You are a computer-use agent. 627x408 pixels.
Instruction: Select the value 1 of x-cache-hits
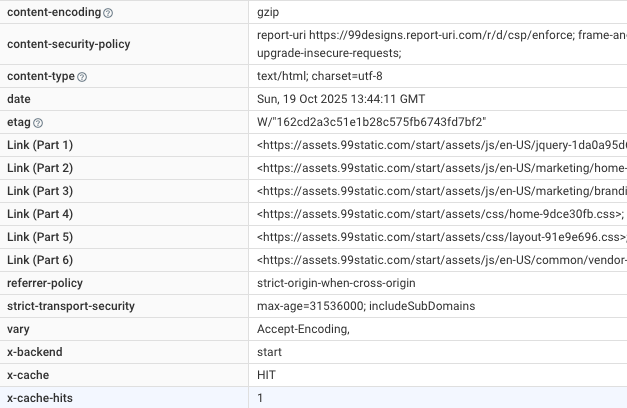(260, 398)
